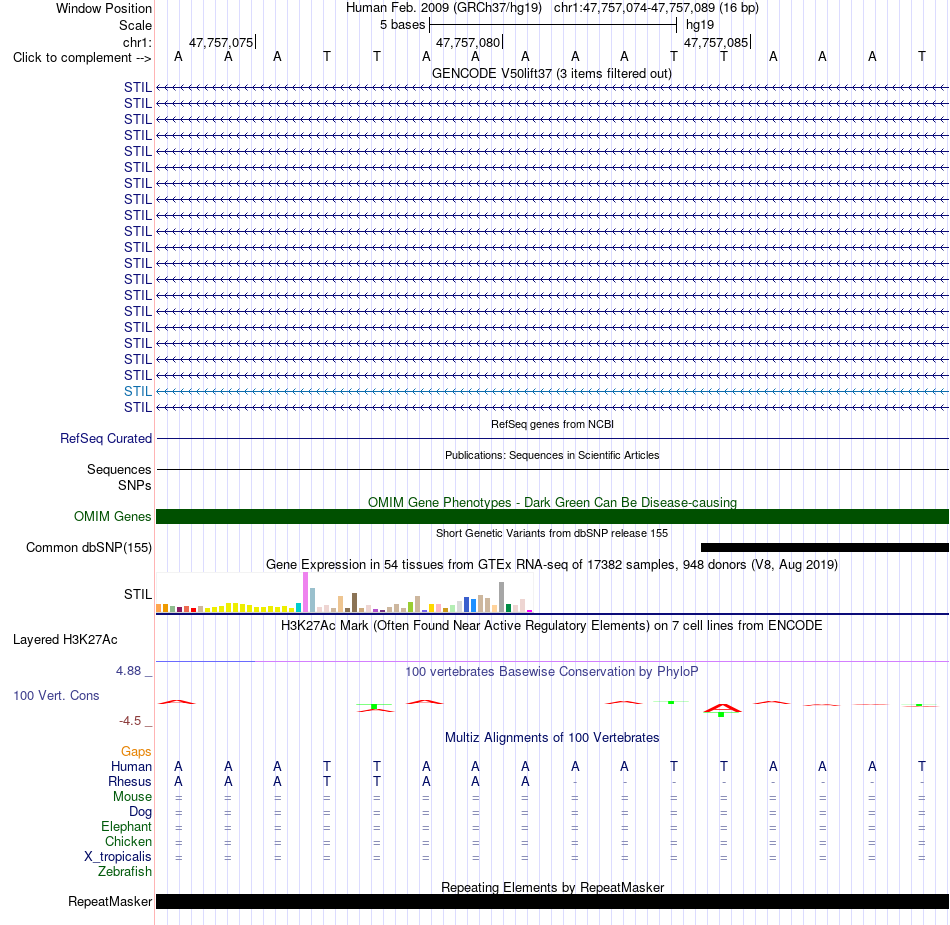Select the black dbSNP variant bar
Viewport: 950px width, 925px height.
click(x=825, y=547)
